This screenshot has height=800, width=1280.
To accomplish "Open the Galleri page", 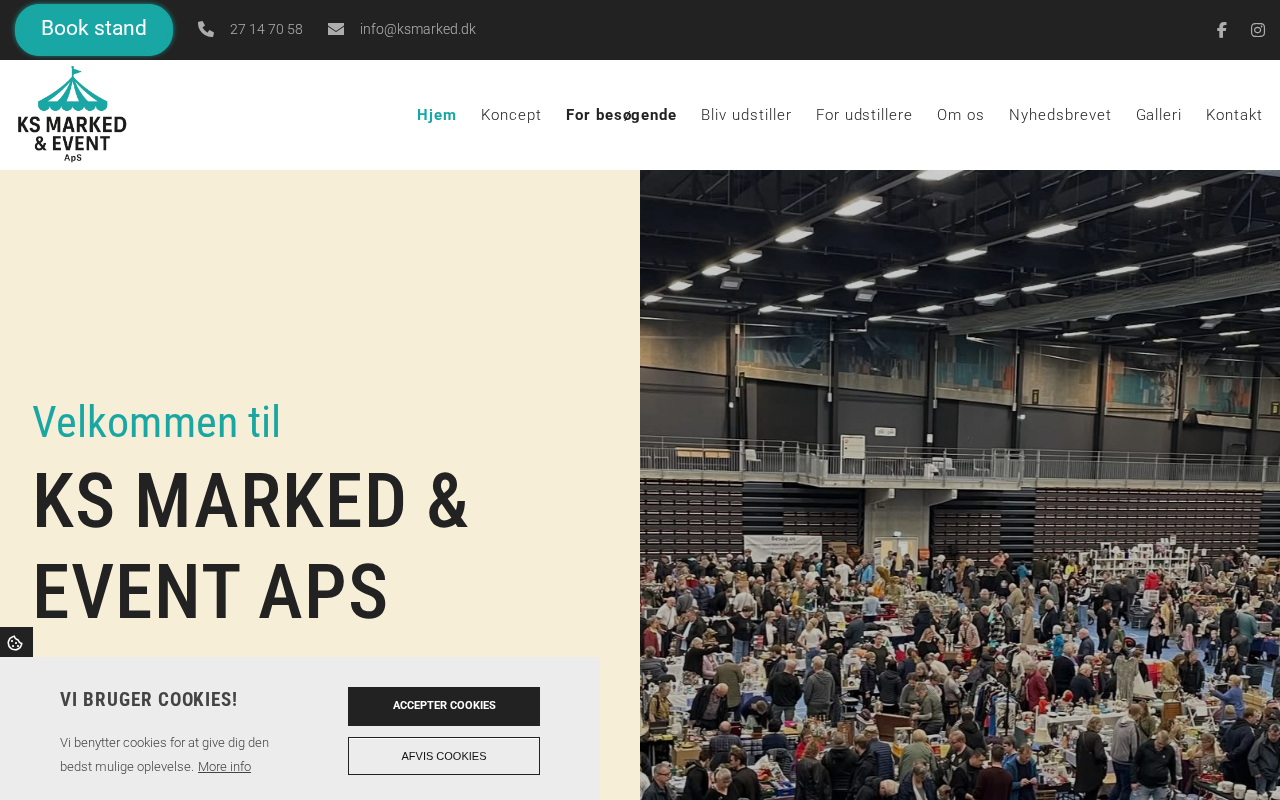I will click(1159, 115).
